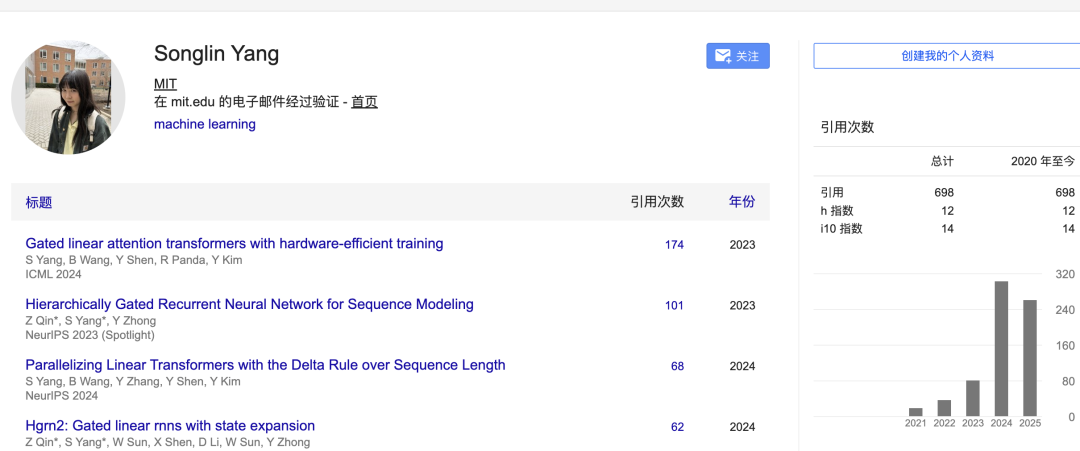Visit the 首页 homepage link

(364, 102)
